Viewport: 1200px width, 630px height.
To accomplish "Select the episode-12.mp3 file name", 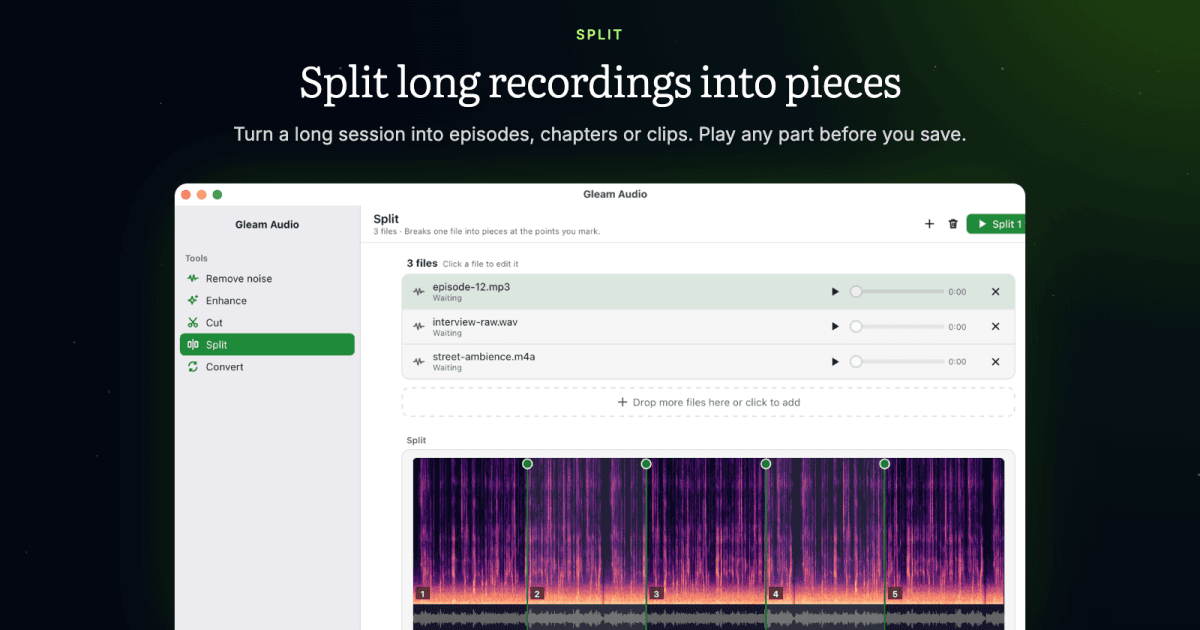I will (471, 287).
